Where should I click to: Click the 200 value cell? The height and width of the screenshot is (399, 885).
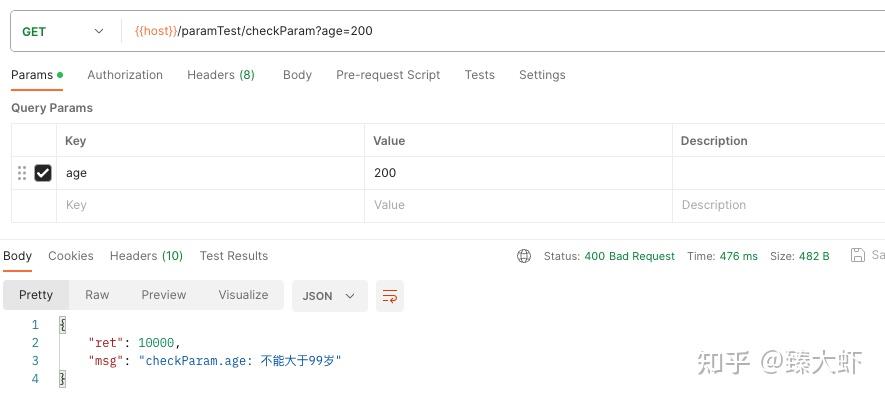pos(518,173)
